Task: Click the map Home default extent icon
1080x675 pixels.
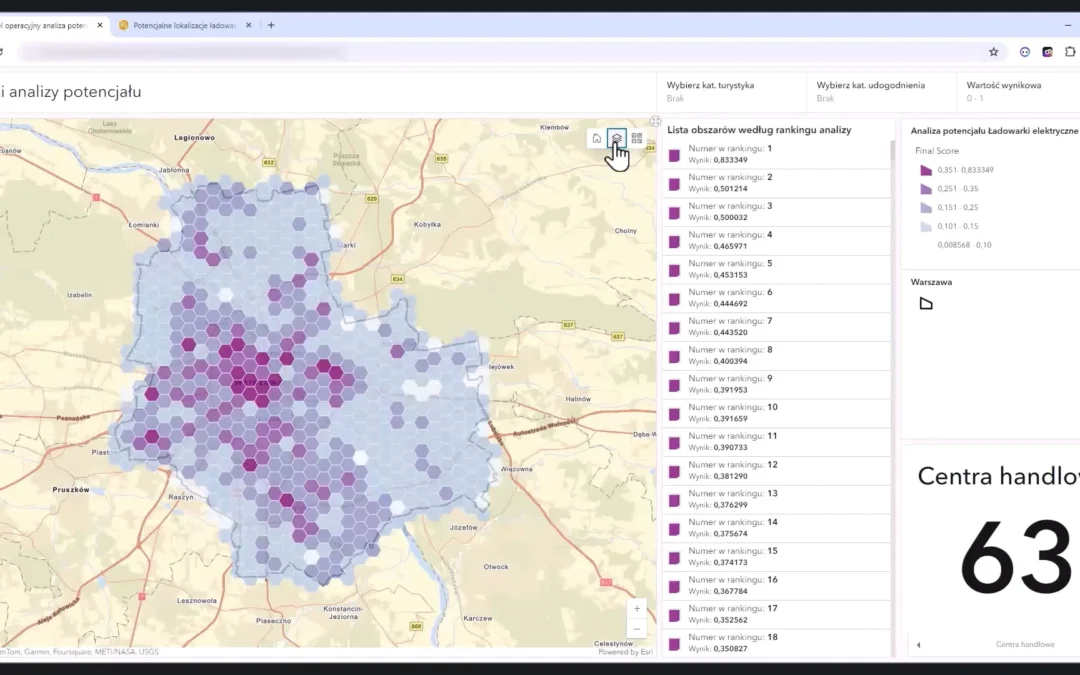Action: (x=596, y=138)
